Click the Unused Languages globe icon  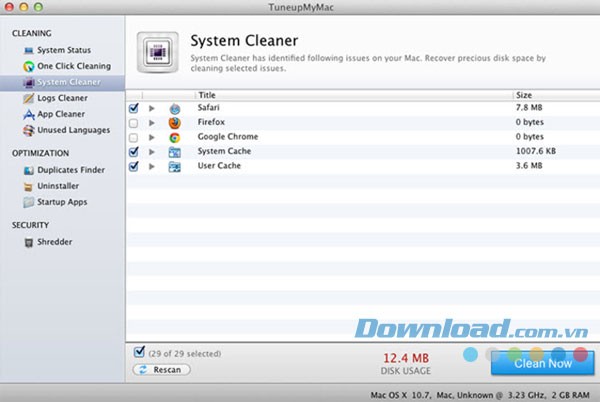point(29,130)
